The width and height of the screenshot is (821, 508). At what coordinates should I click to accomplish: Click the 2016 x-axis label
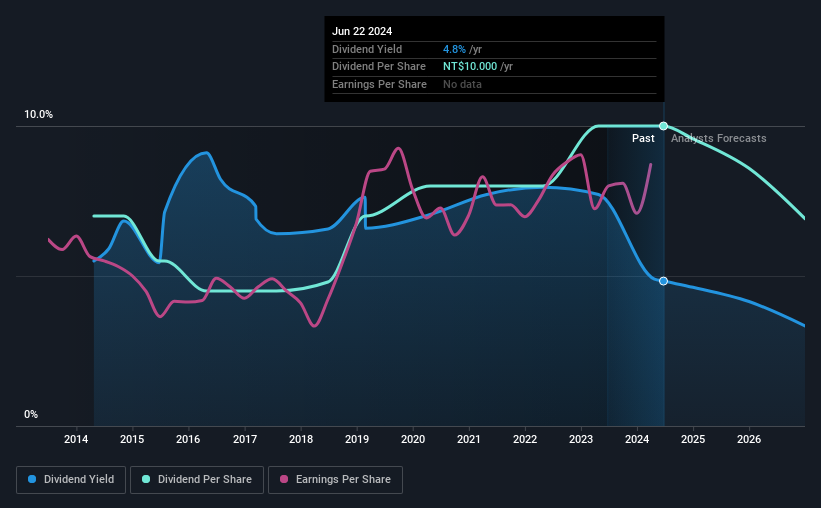coord(188,439)
